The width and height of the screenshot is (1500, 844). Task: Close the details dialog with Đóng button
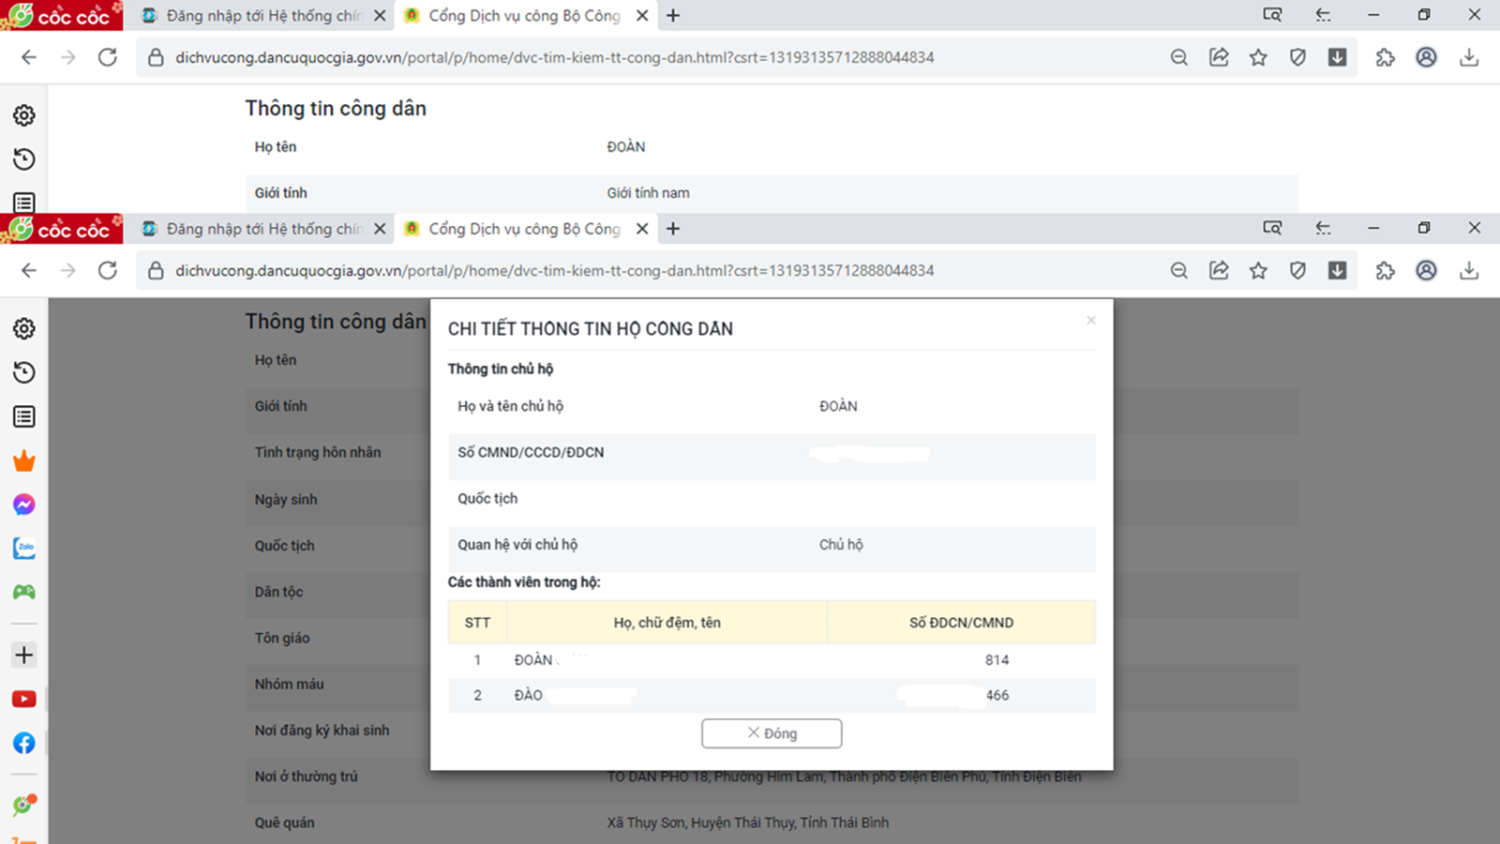(771, 733)
